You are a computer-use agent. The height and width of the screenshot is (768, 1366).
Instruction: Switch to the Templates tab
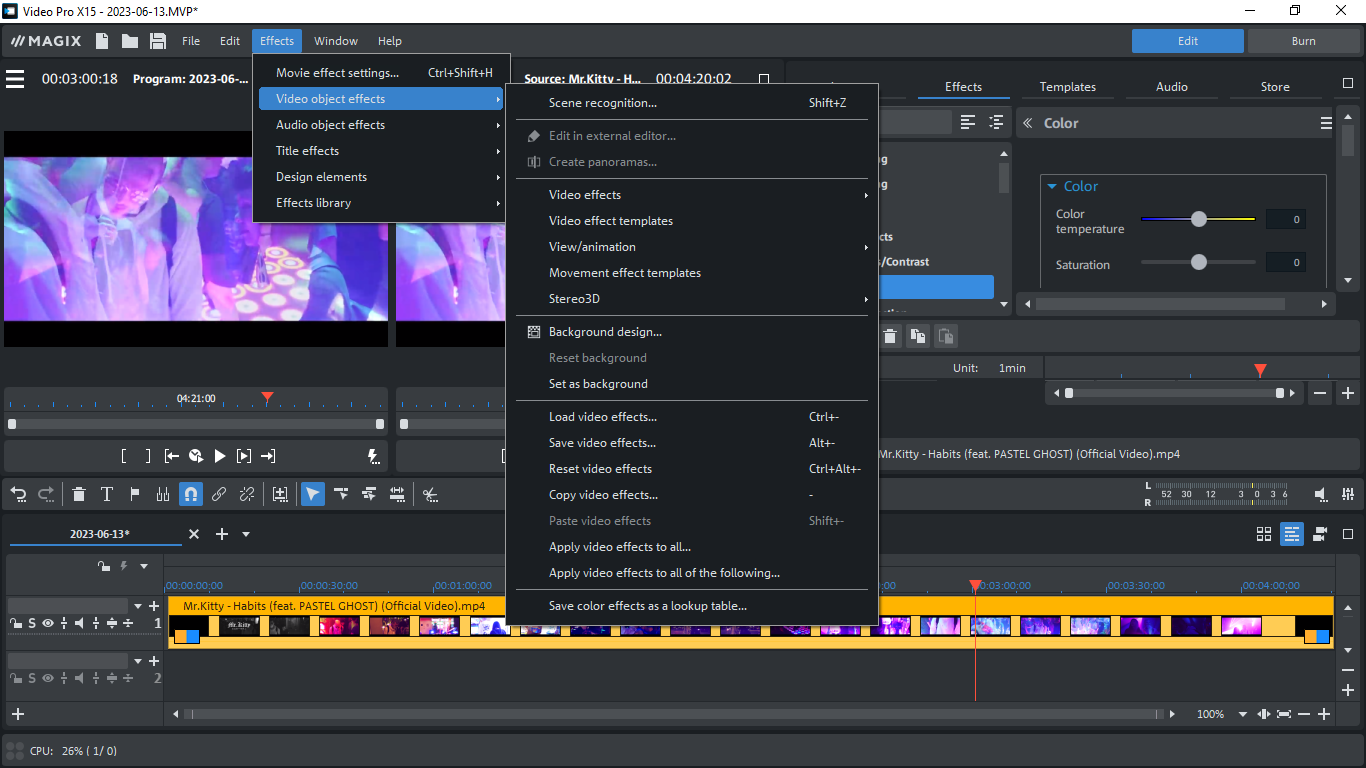point(1067,87)
